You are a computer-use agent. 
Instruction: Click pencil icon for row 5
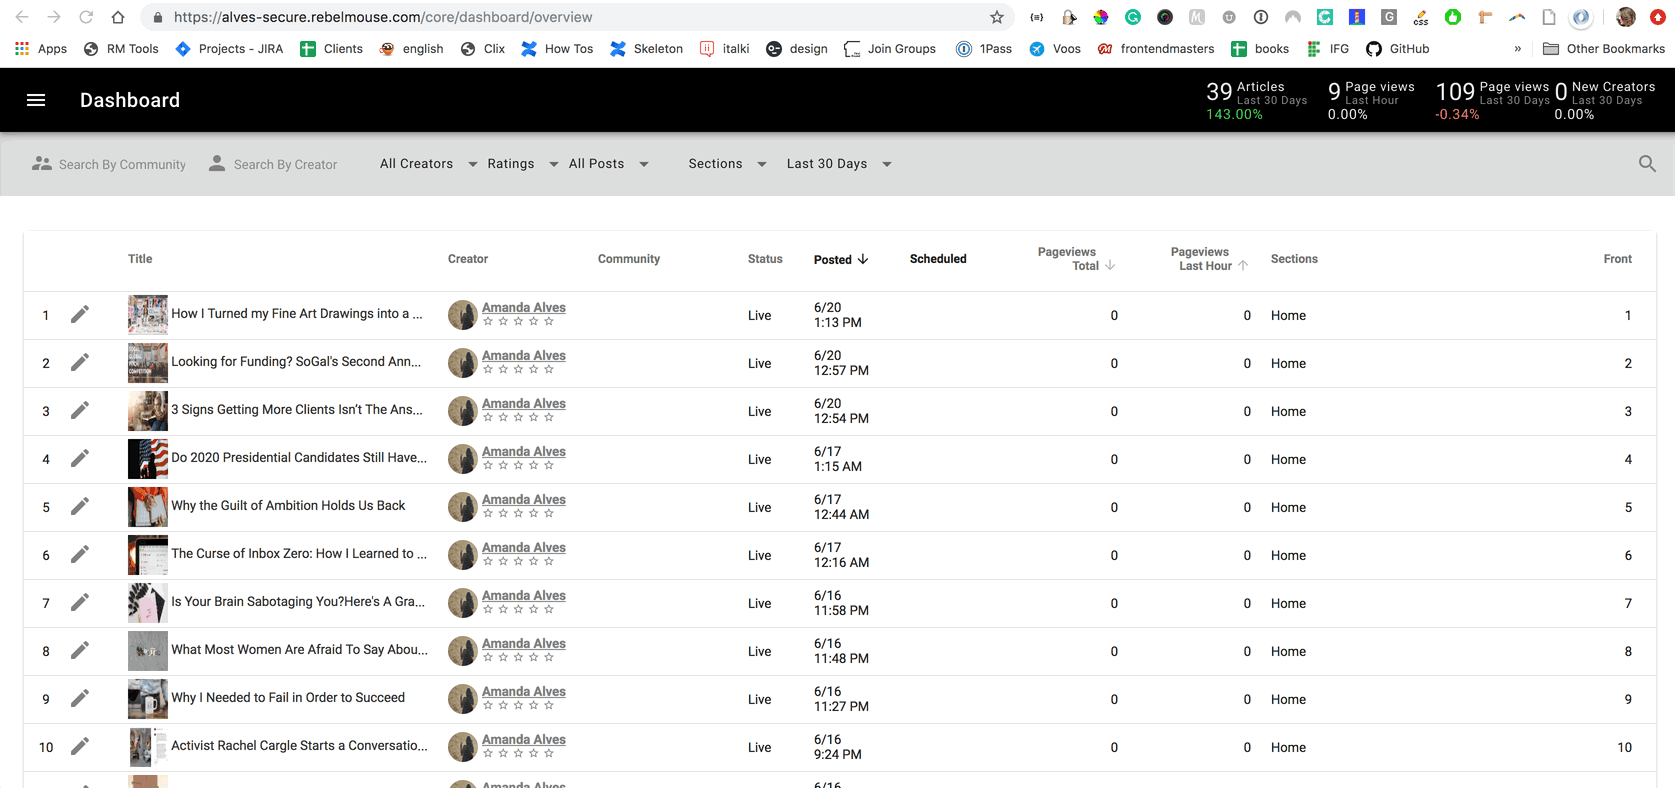tap(80, 507)
